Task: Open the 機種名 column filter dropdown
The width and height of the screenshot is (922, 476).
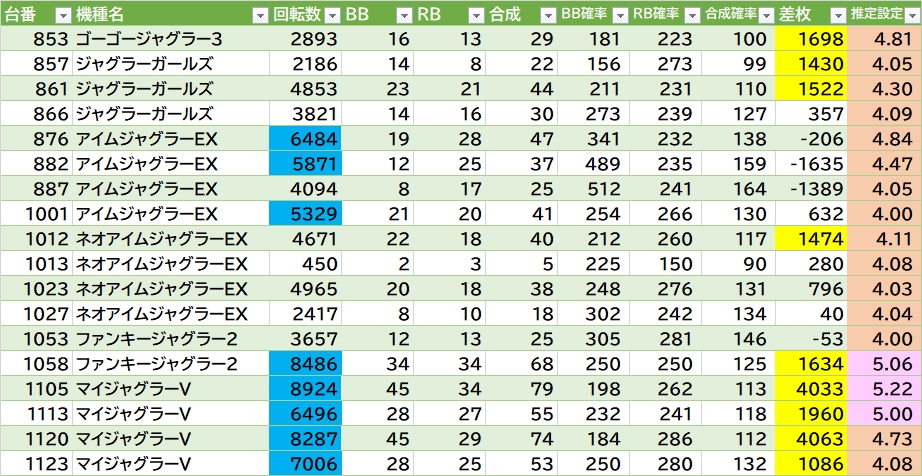Action: coord(259,14)
